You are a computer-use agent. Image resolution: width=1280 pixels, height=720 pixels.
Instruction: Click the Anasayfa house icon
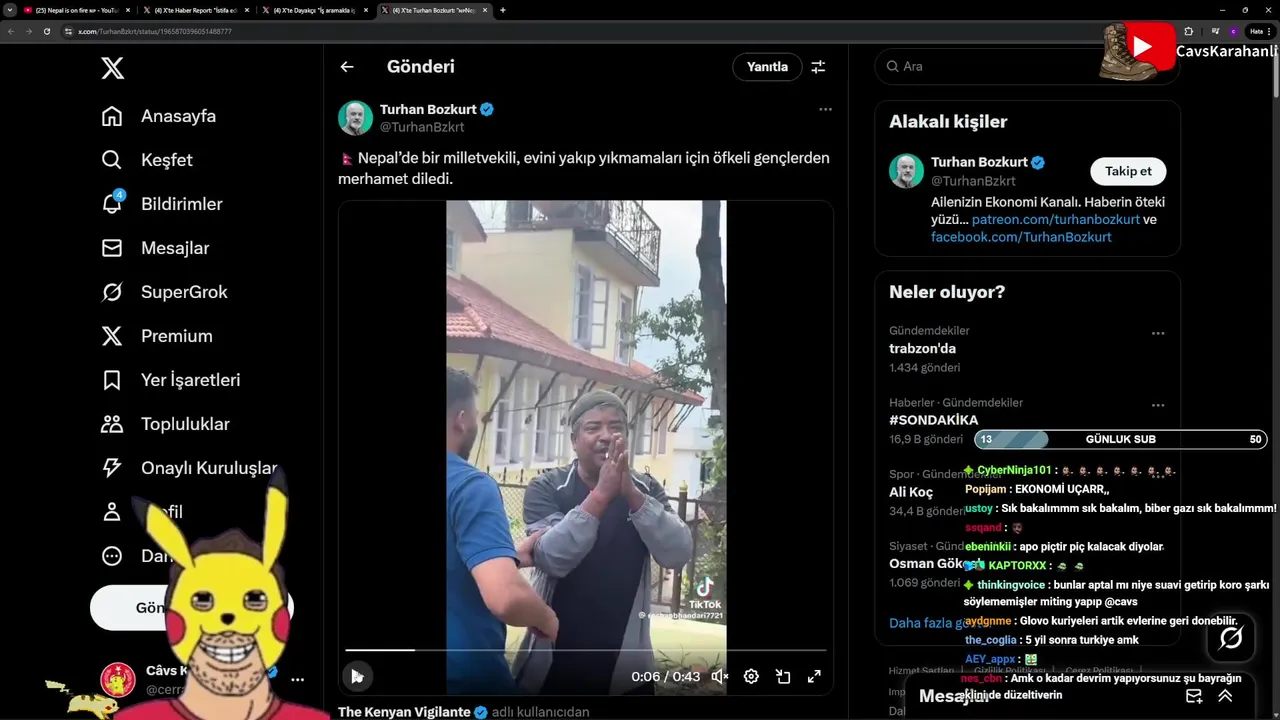(x=112, y=116)
